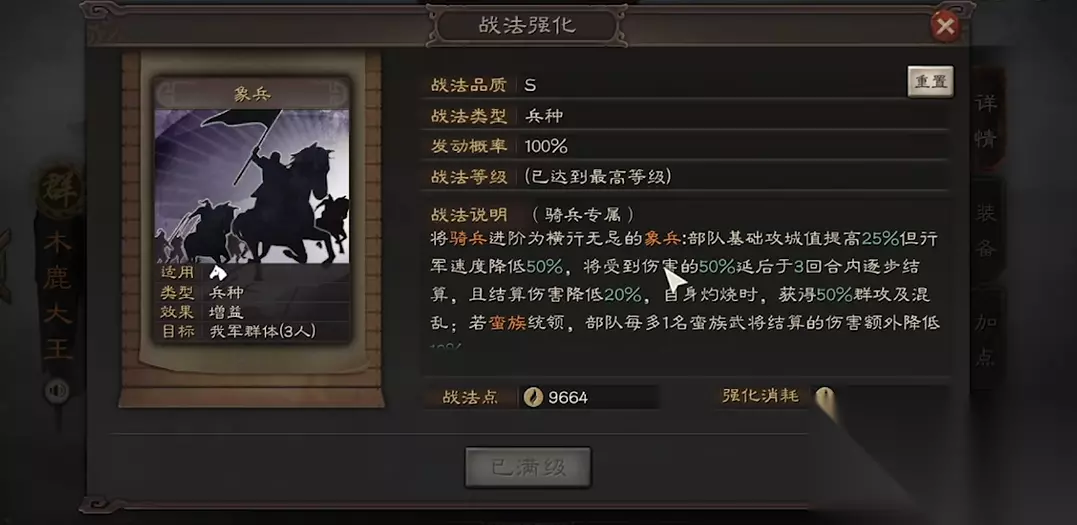Click the 象兵 card title banner
The image size is (1077, 525).
[x=252, y=94]
